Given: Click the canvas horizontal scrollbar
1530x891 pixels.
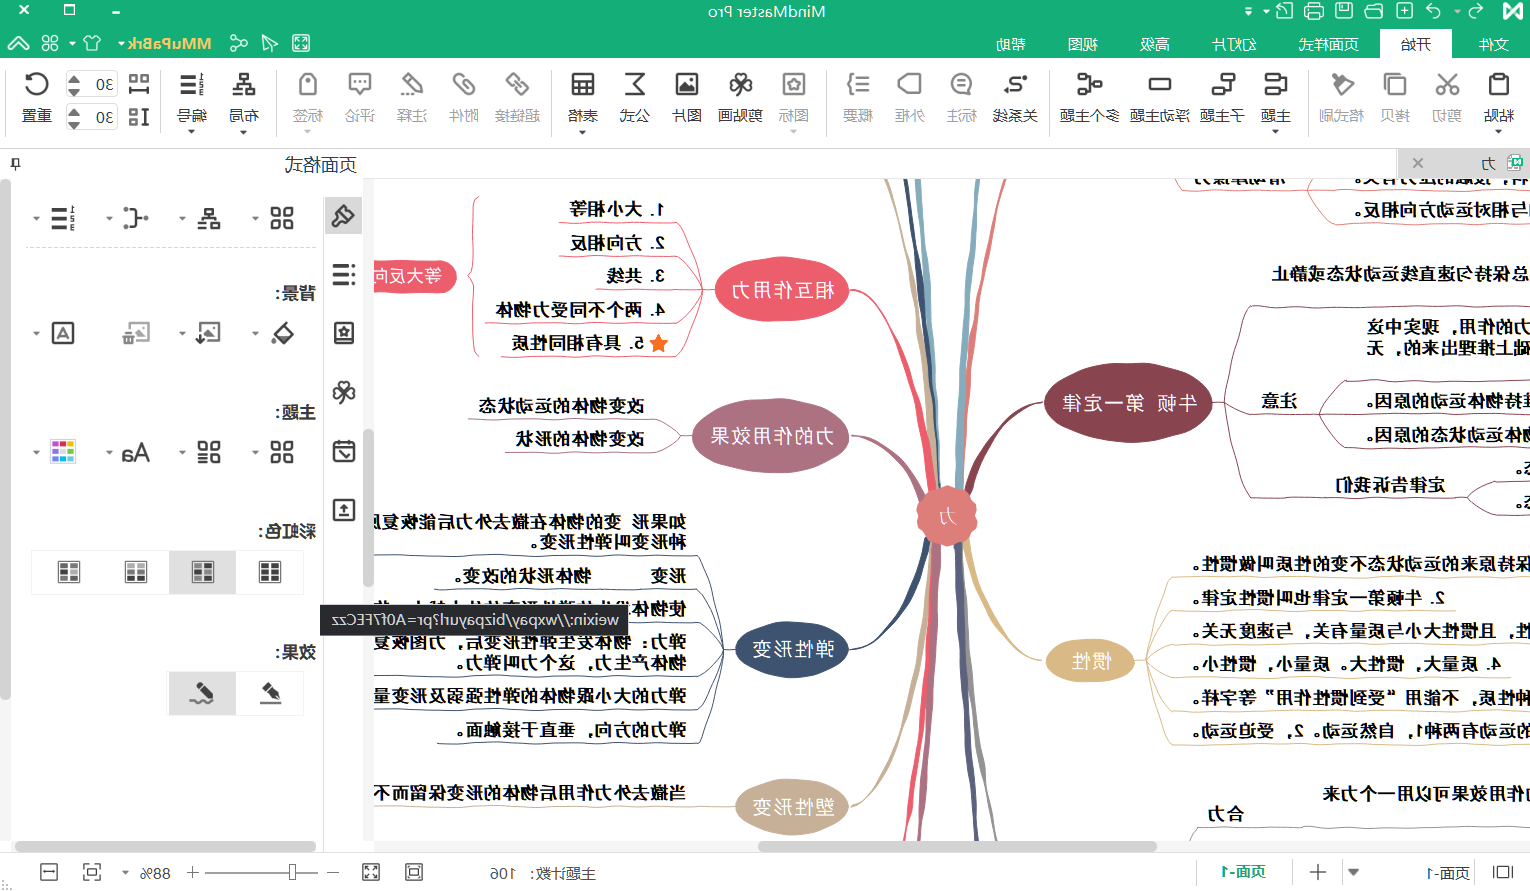Looking at the screenshot, I should pos(957,846).
